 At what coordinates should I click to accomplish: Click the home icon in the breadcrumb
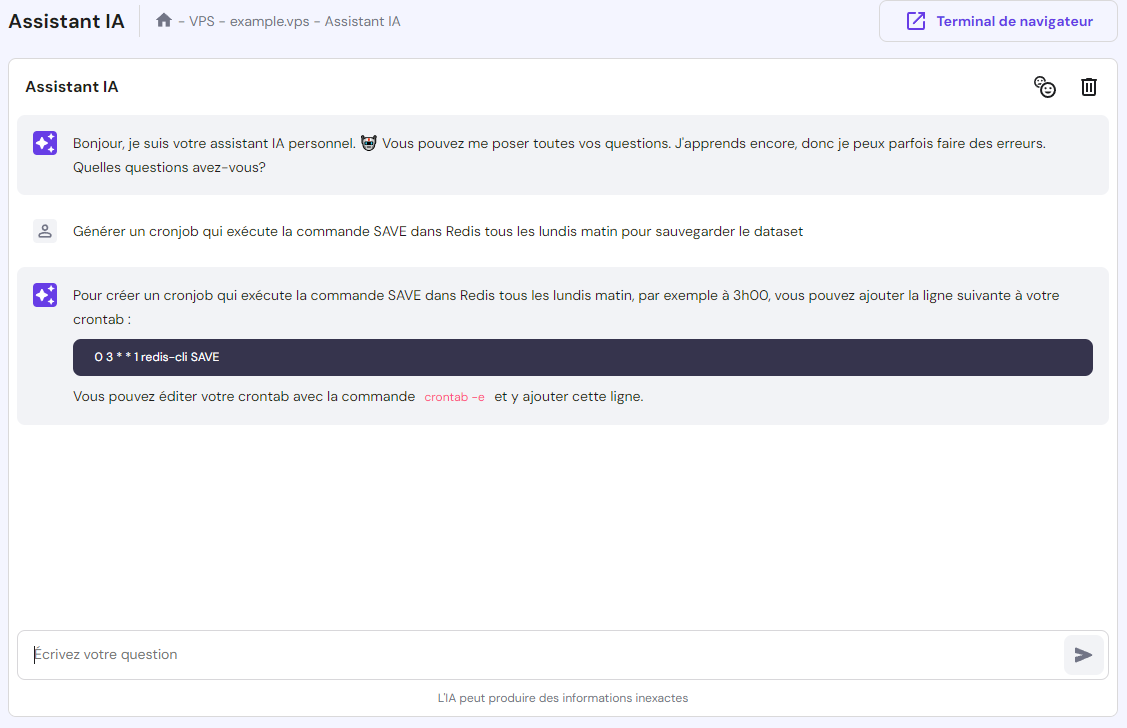164,20
